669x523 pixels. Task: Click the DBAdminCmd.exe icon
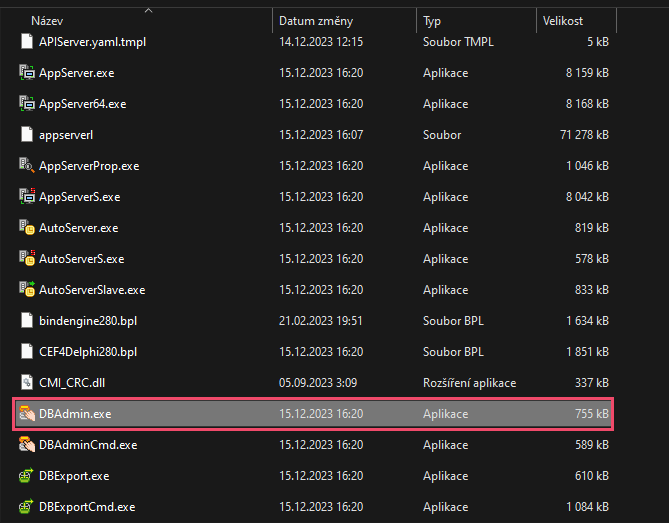coord(27,444)
